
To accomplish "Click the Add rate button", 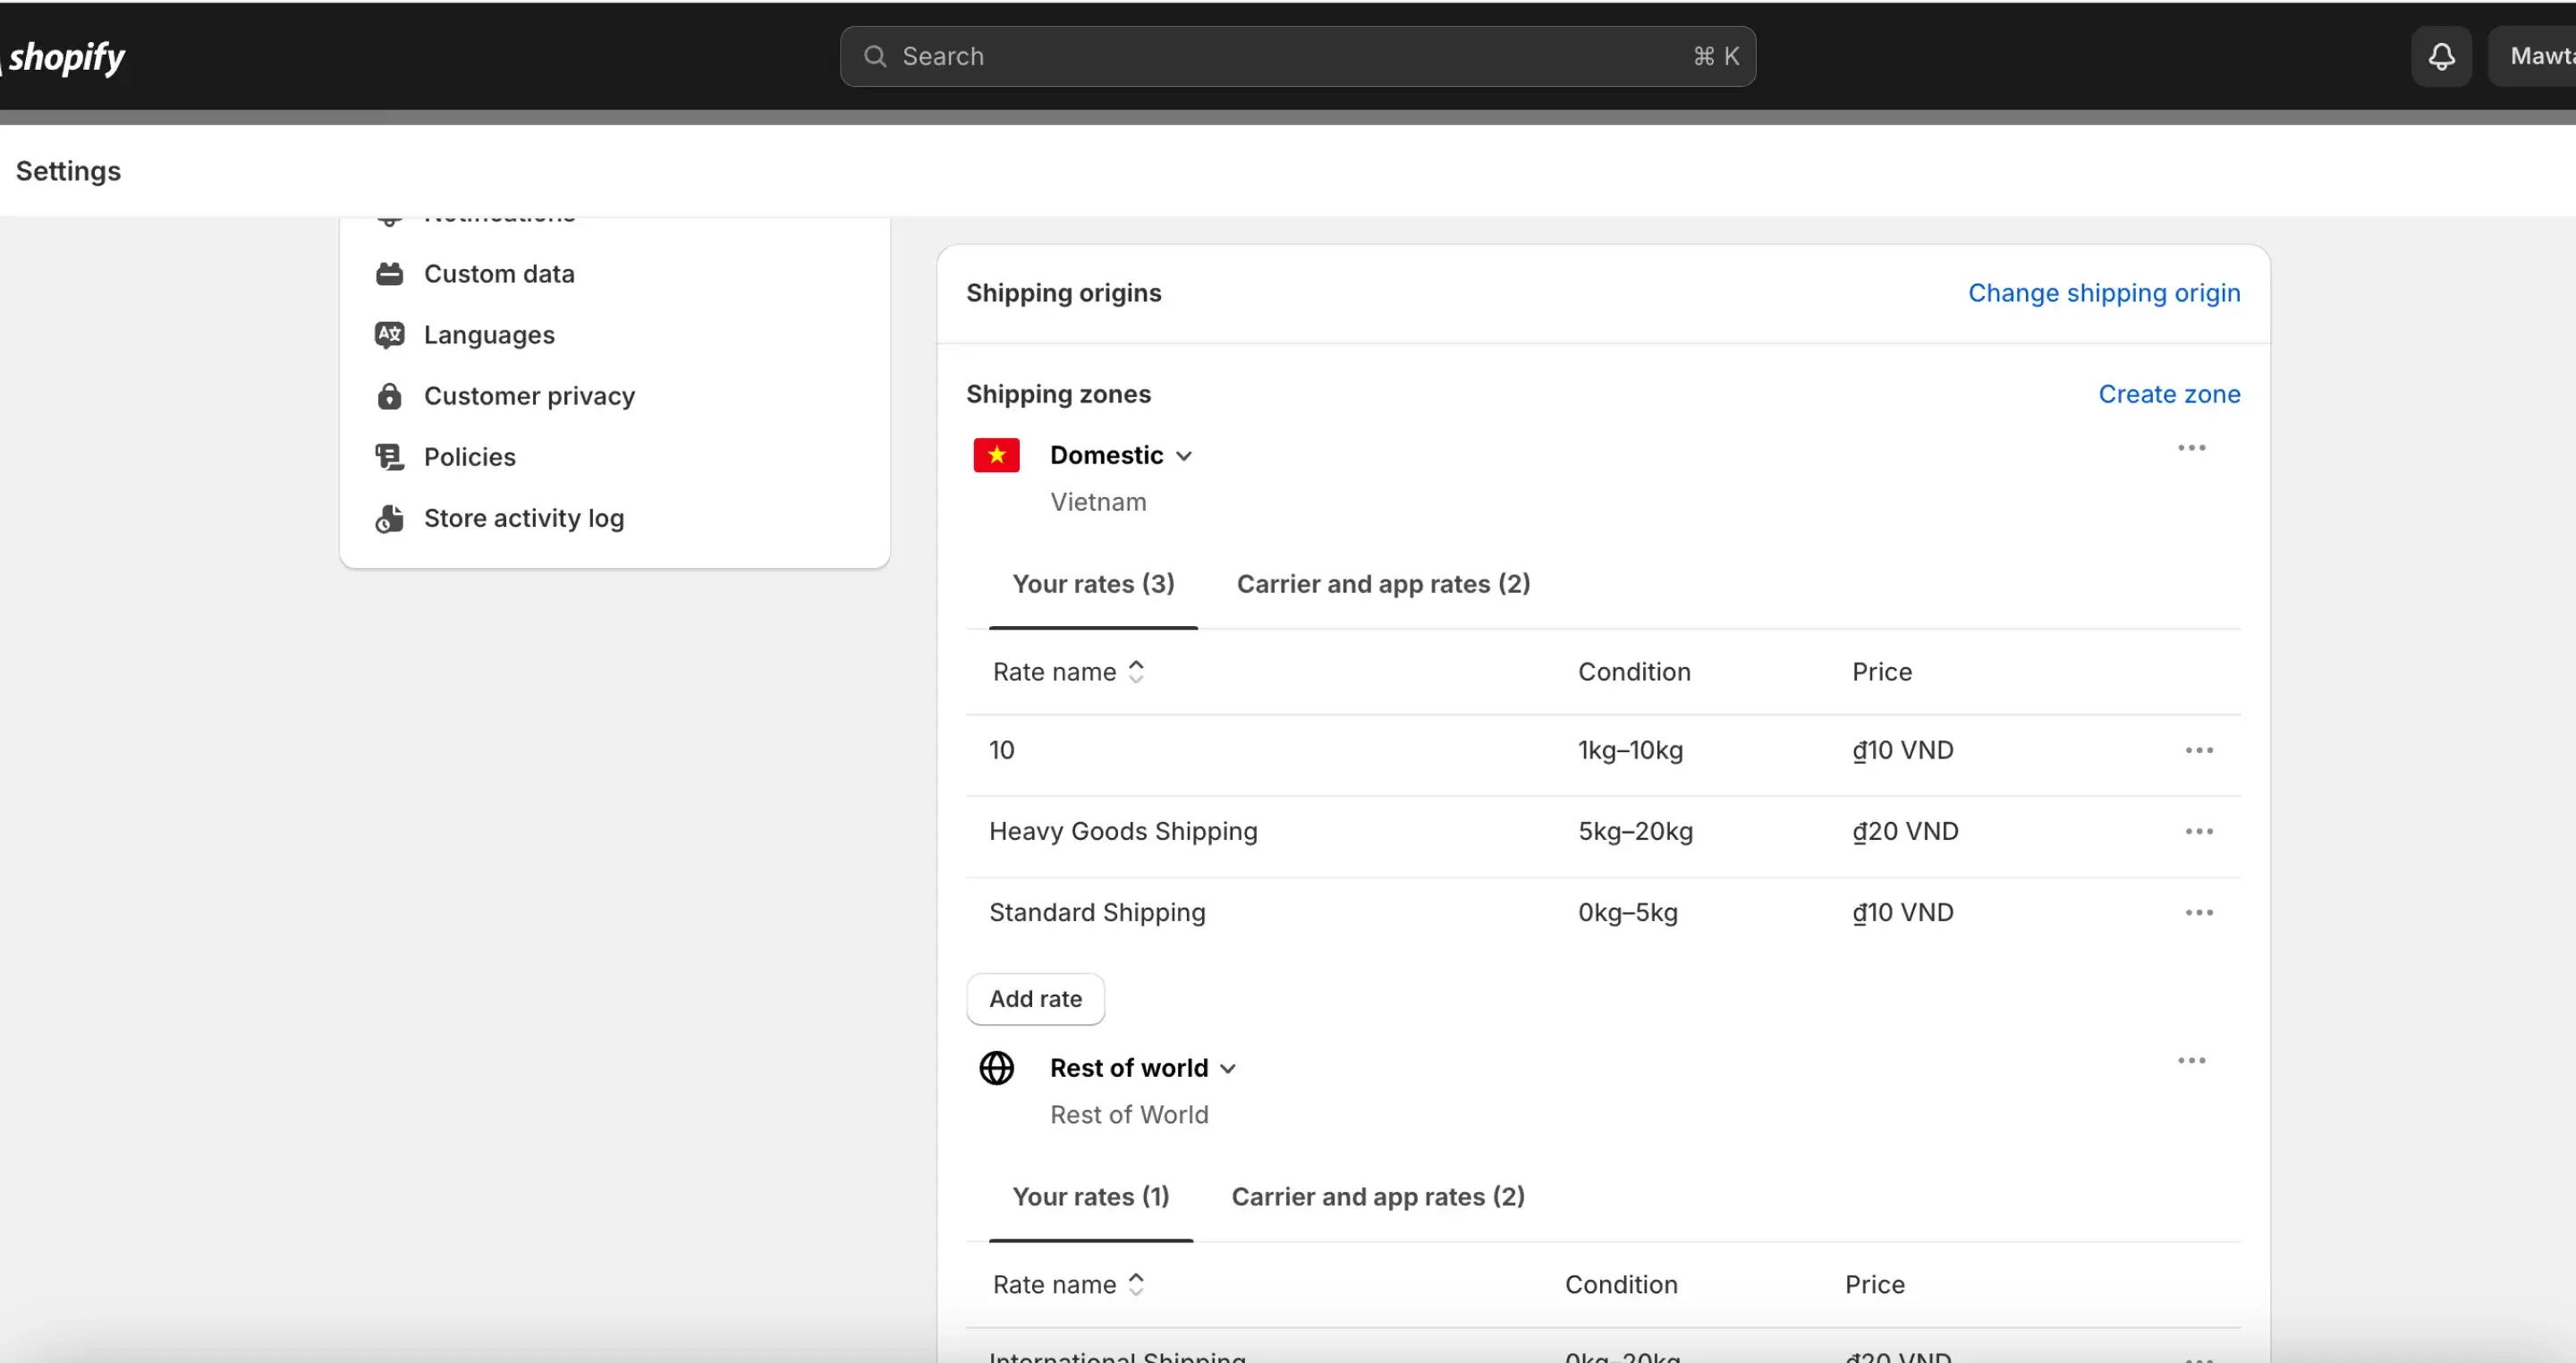I will [x=1035, y=999].
